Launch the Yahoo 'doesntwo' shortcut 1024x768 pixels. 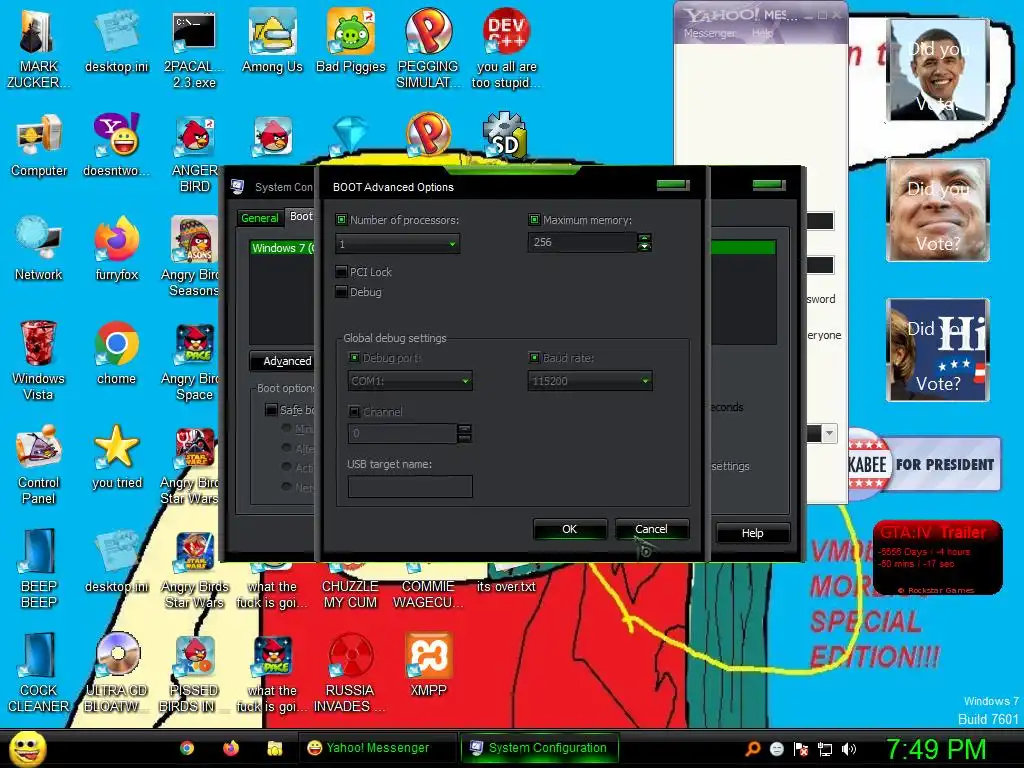click(x=116, y=146)
